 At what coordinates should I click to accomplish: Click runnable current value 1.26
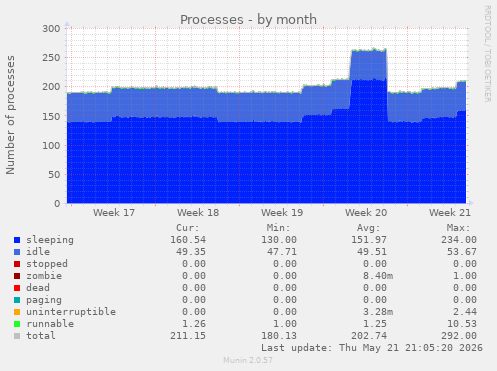194,324
